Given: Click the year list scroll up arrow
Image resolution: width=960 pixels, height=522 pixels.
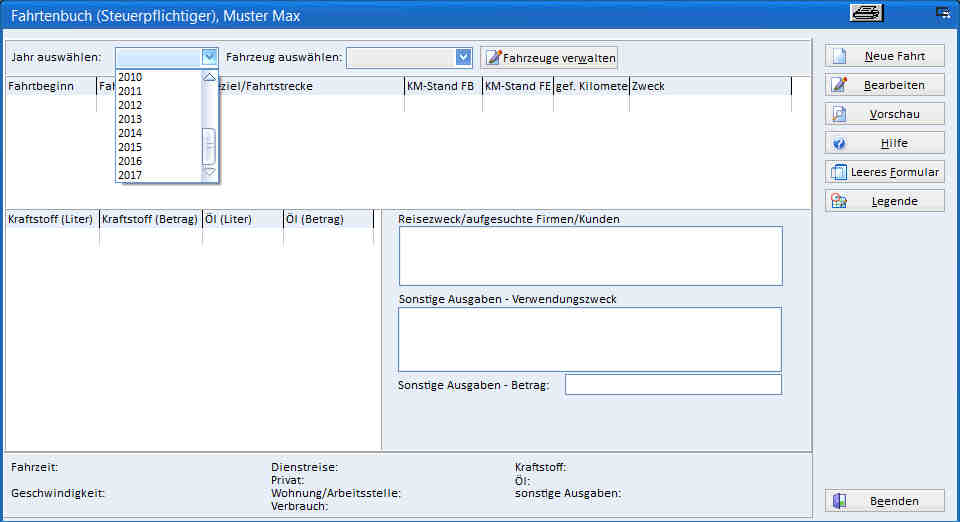Looking at the screenshot, I should (209, 77).
